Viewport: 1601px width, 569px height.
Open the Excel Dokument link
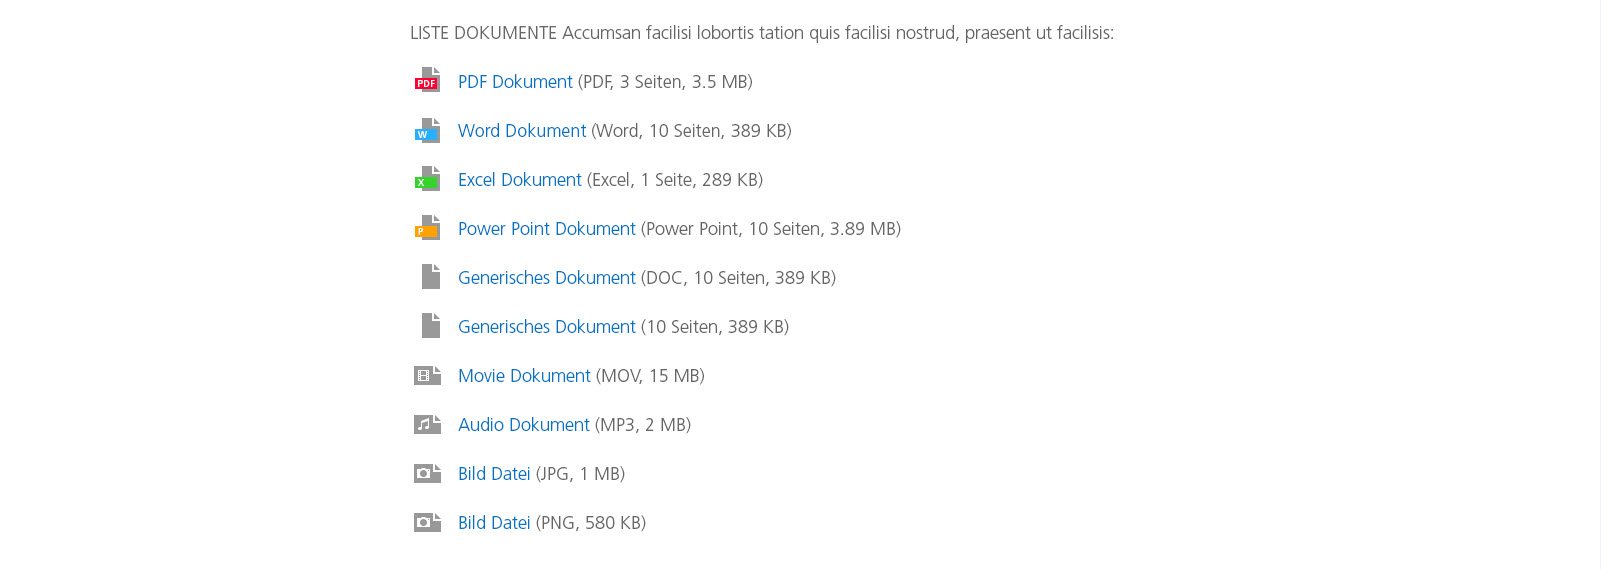click(520, 180)
